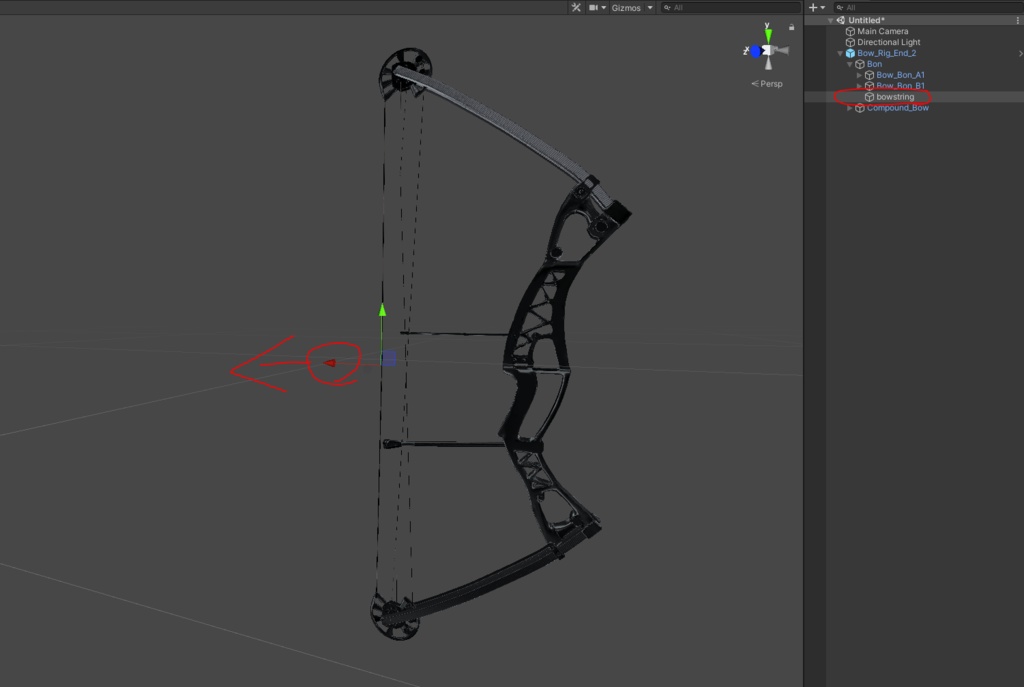Select the Bon object in hierarchy
Viewport: 1024px width, 687px height.
875,64
